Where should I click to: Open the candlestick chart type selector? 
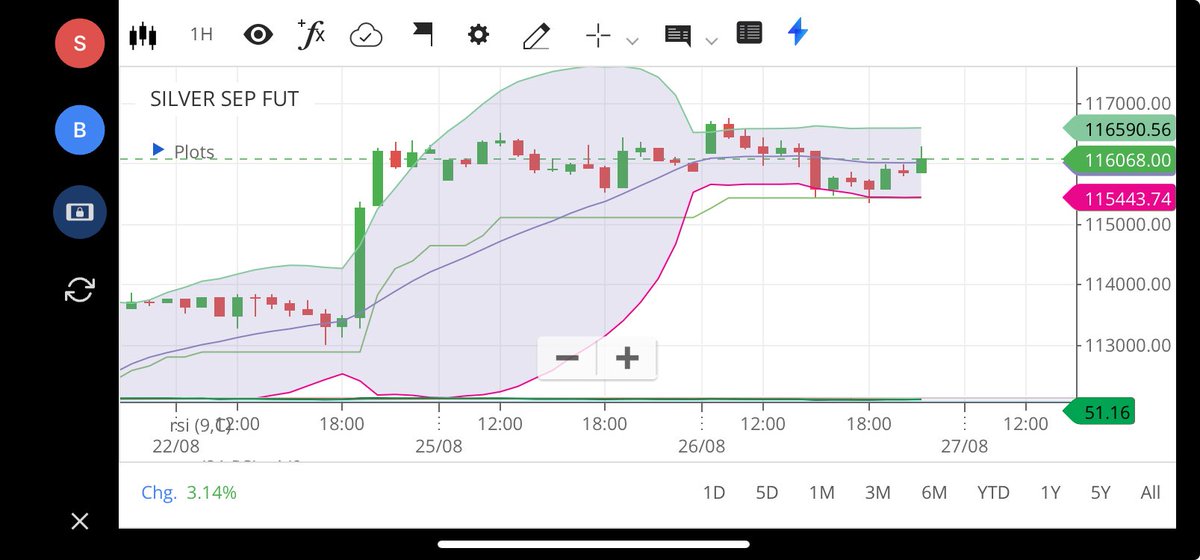click(144, 35)
